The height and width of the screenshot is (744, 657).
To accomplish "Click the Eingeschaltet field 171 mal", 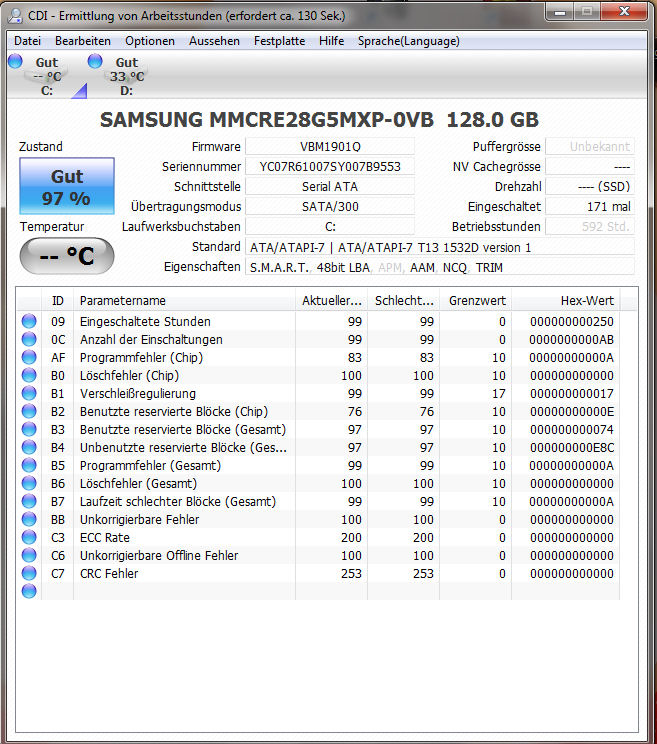I will (590, 206).
